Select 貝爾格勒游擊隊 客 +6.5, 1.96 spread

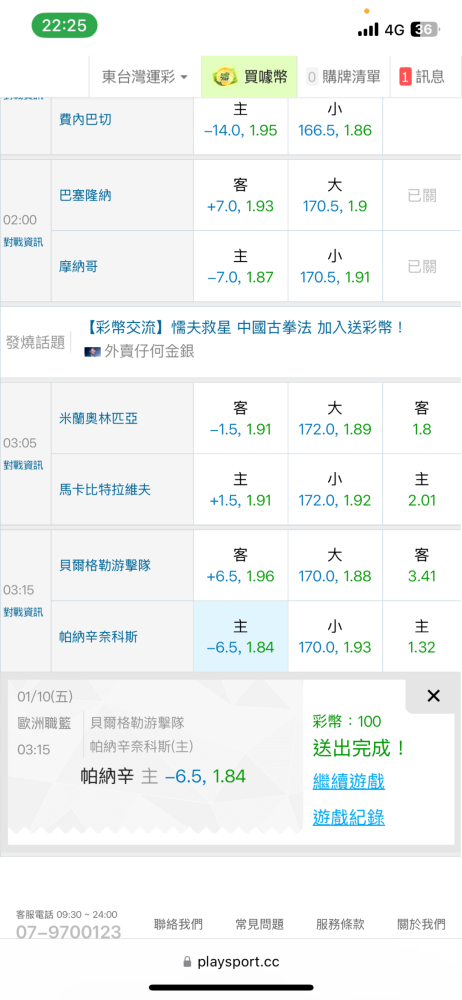tap(241, 565)
